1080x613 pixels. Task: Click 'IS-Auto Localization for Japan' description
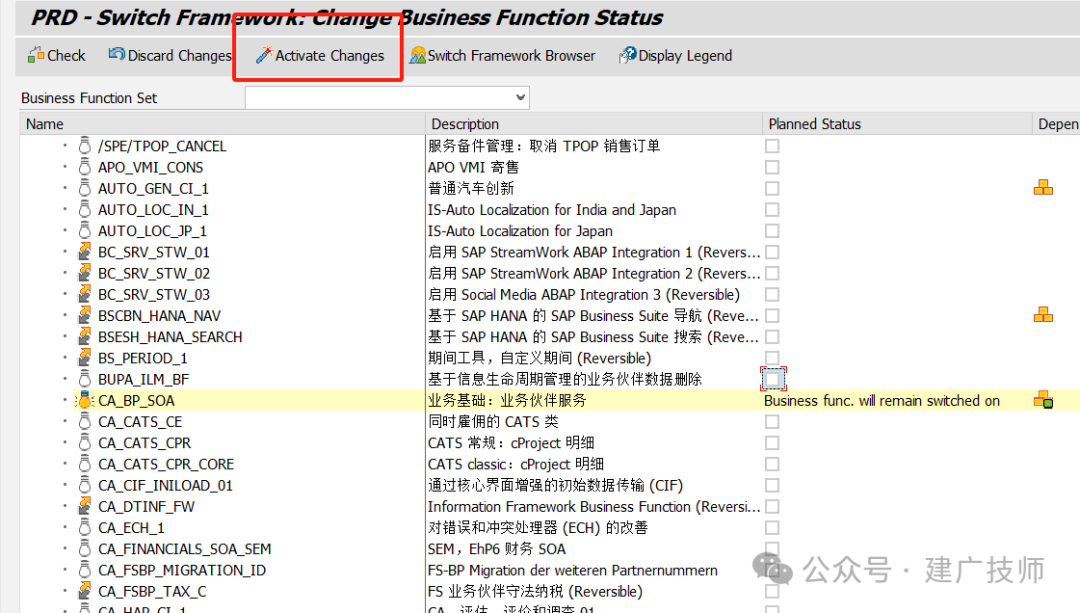[520, 231]
